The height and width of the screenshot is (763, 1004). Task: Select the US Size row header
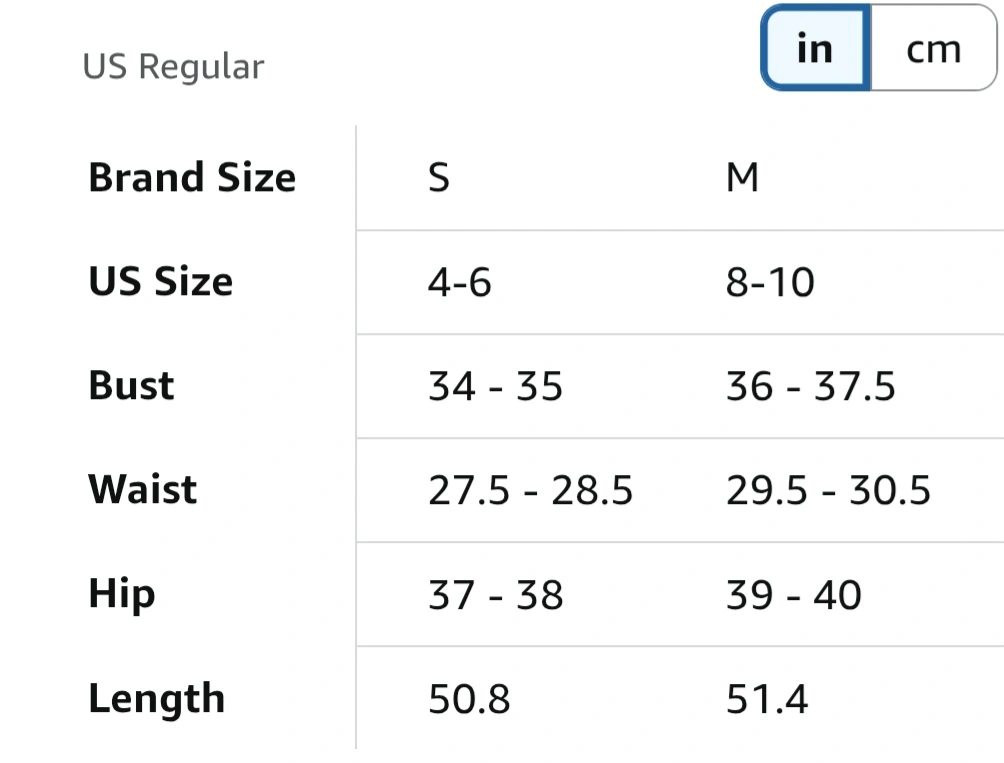(160, 282)
